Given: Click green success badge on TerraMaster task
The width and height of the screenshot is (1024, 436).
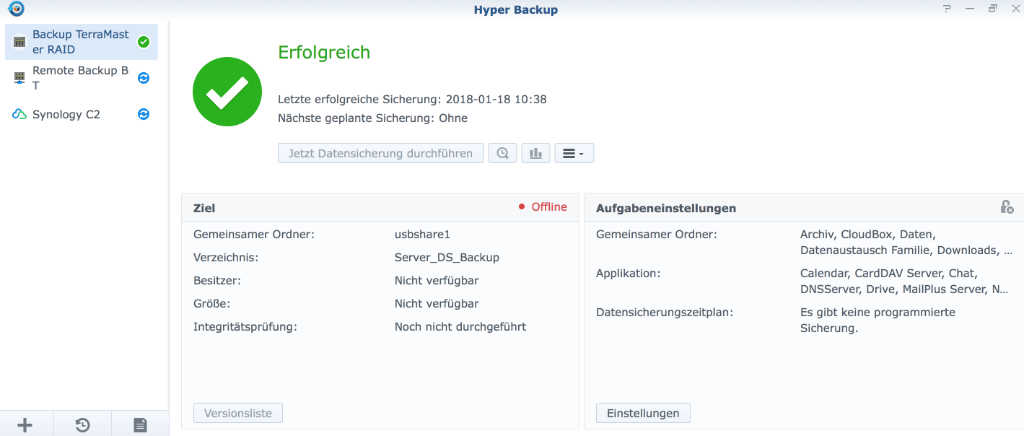Looking at the screenshot, I should pyautogui.click(x=144, y=42).
